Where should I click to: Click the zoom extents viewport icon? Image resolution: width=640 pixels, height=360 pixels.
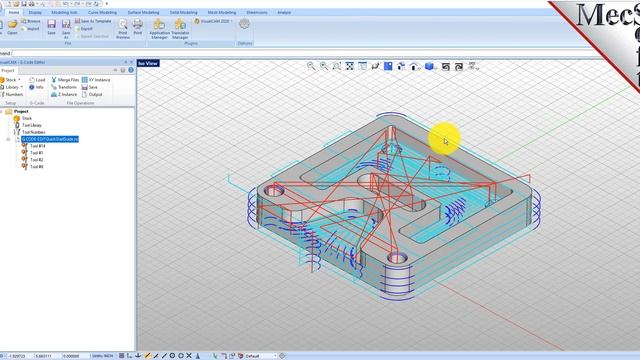coord(350,66)
